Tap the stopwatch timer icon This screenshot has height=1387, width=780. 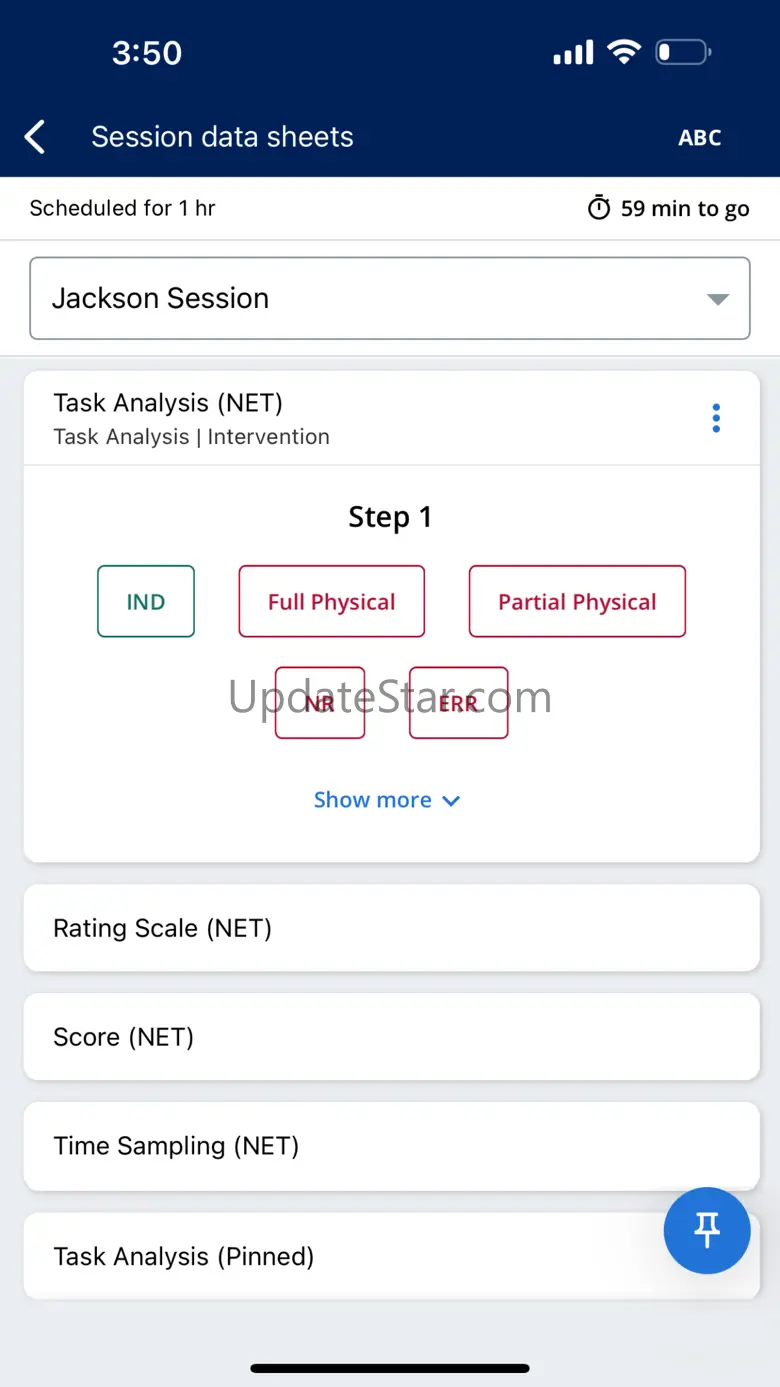point(598,208)
